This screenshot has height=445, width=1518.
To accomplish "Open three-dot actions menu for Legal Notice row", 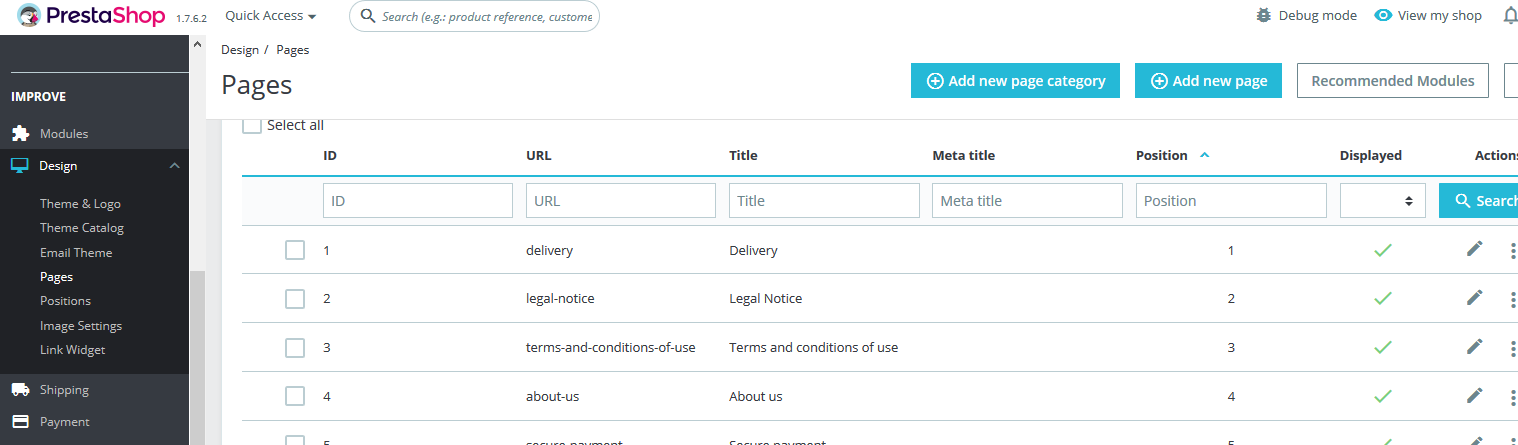I will [1512, 299].
